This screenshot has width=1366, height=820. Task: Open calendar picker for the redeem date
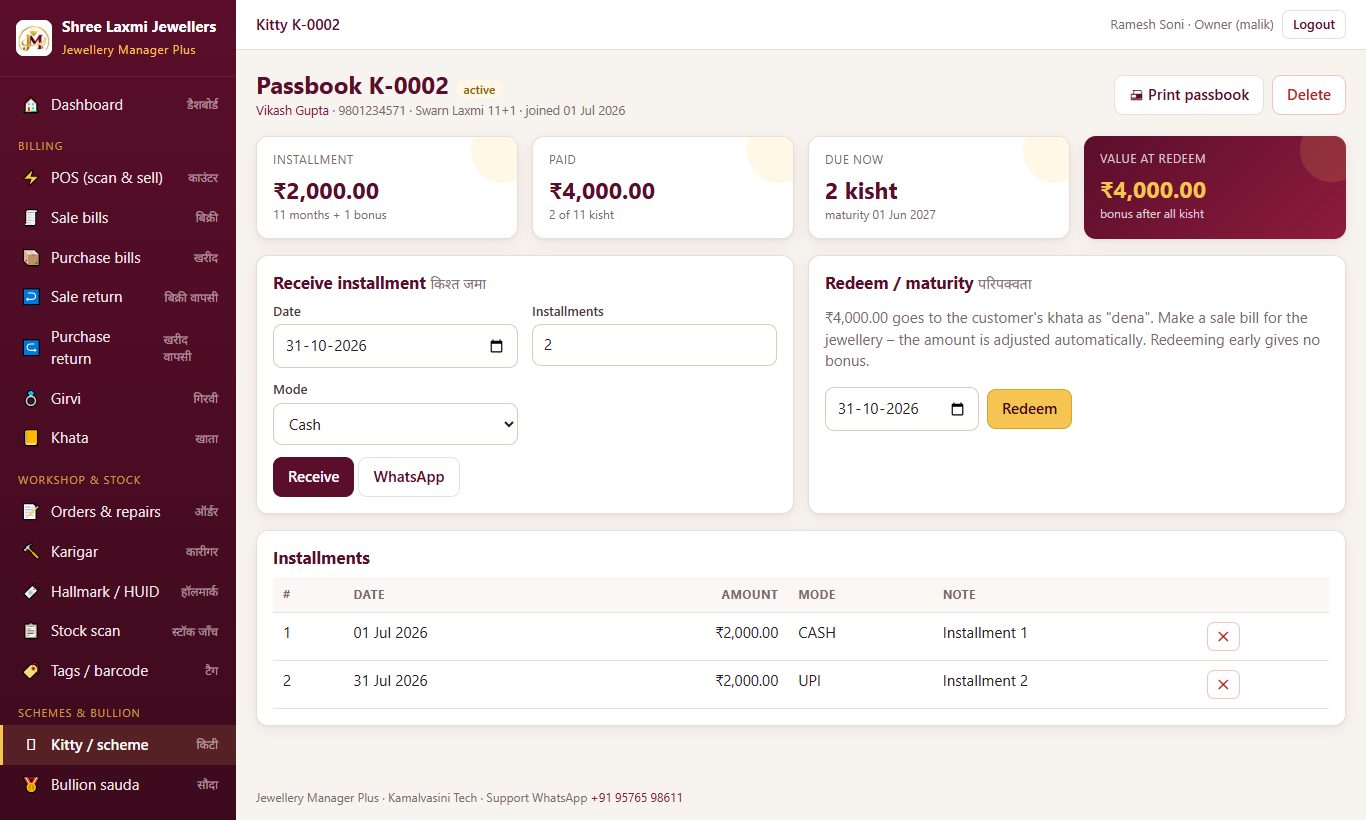click(958, 409)
